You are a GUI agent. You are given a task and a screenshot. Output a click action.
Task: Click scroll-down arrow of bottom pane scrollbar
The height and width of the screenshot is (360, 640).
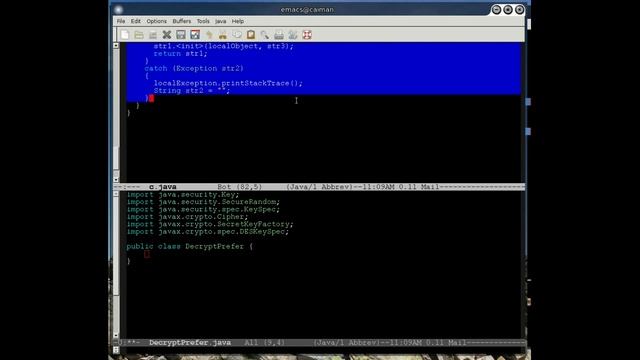(116, 335)
